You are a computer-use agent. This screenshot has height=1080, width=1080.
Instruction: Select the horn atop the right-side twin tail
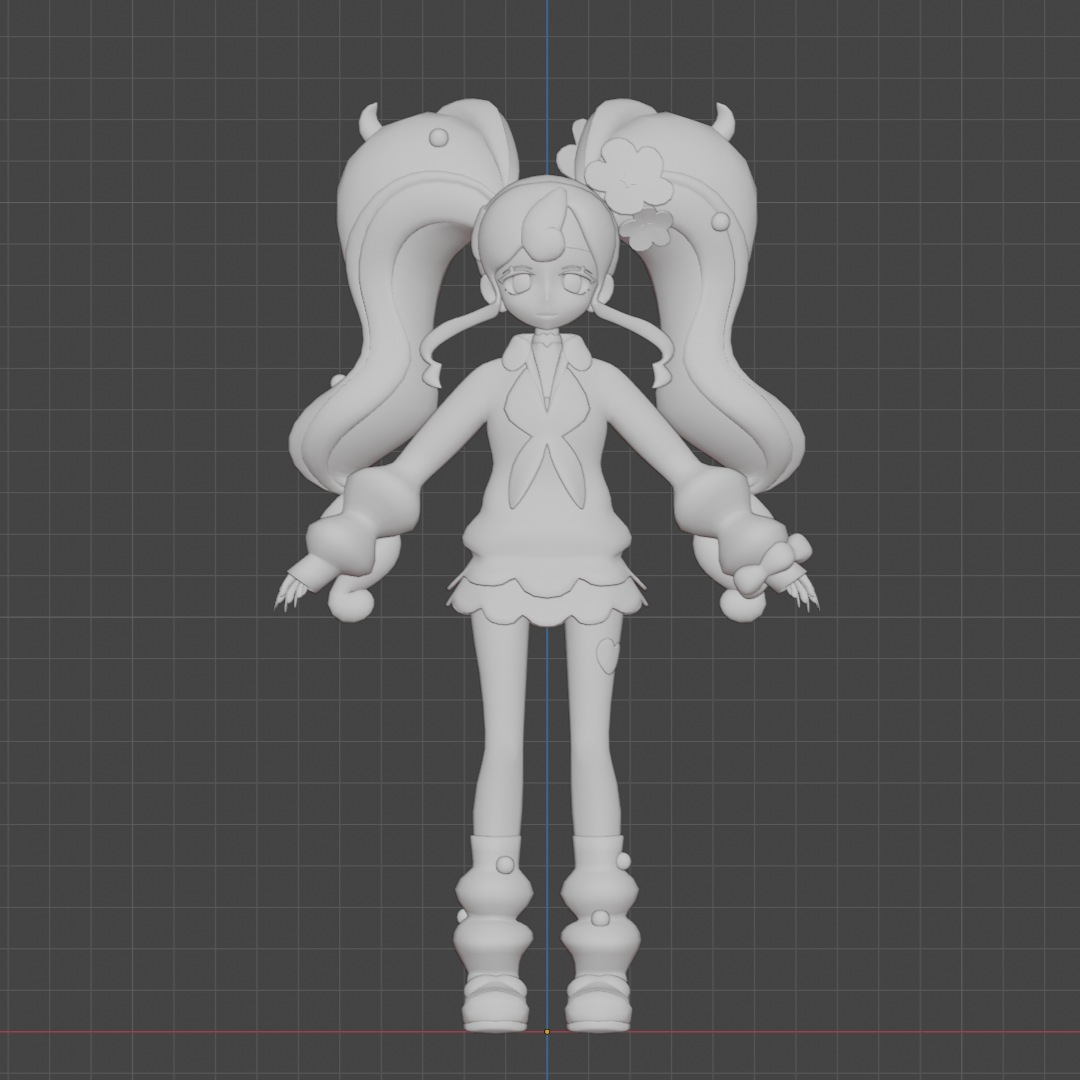(x=723, y=122)
